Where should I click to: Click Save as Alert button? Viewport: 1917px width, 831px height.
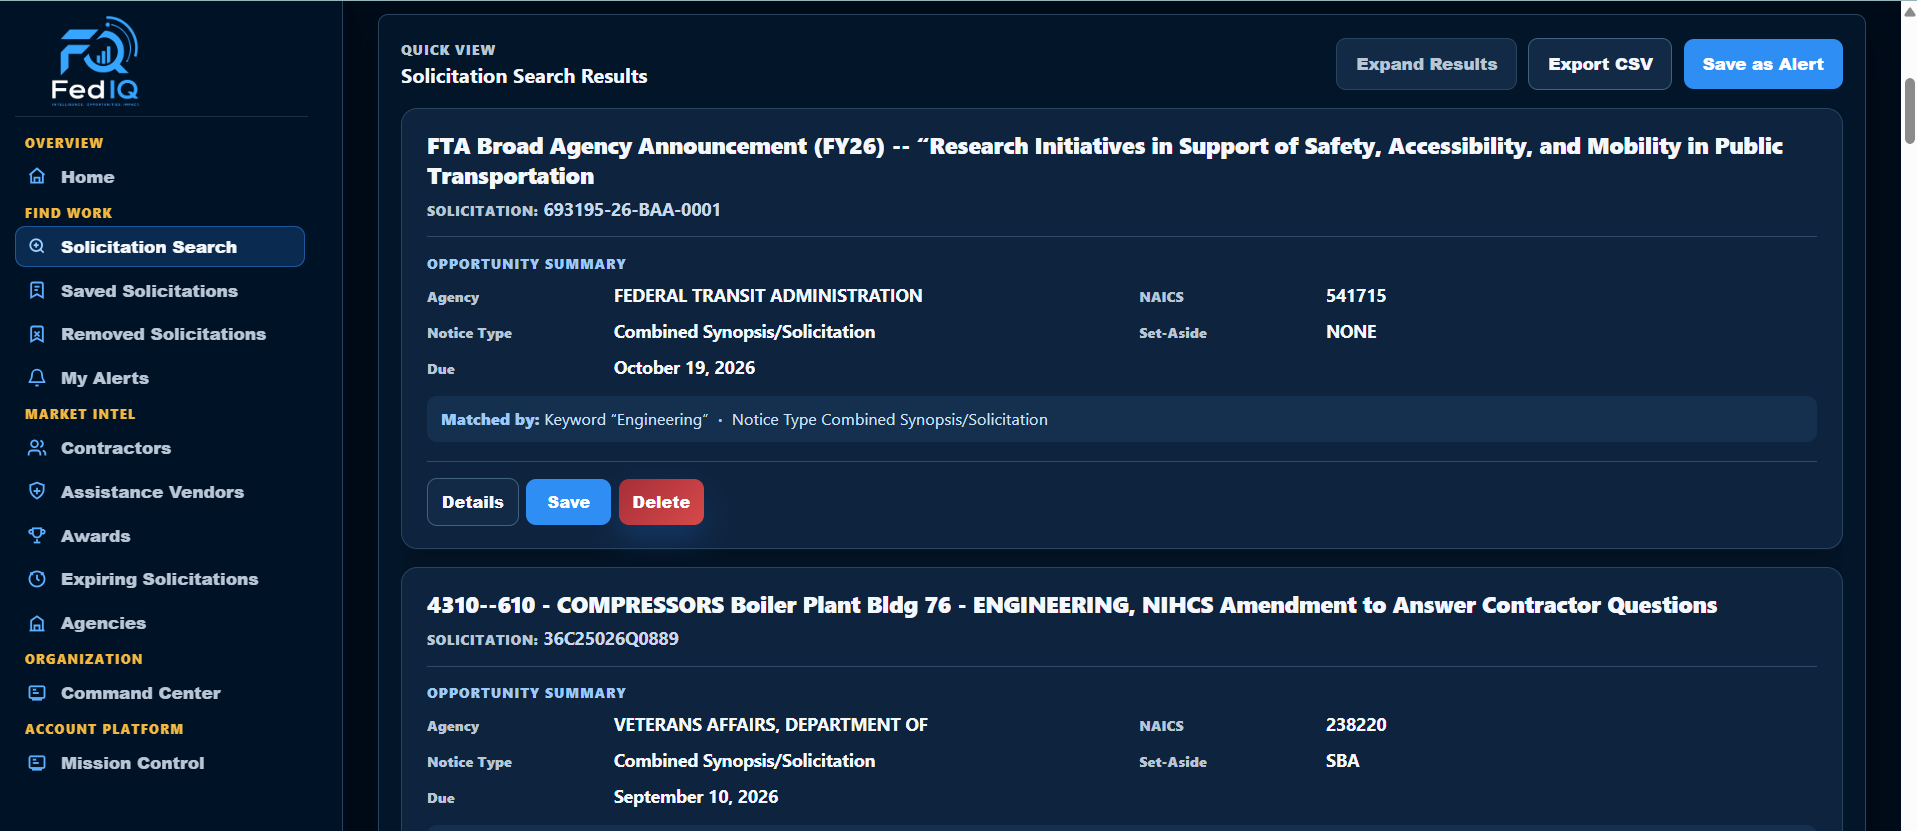[1763, 64]
